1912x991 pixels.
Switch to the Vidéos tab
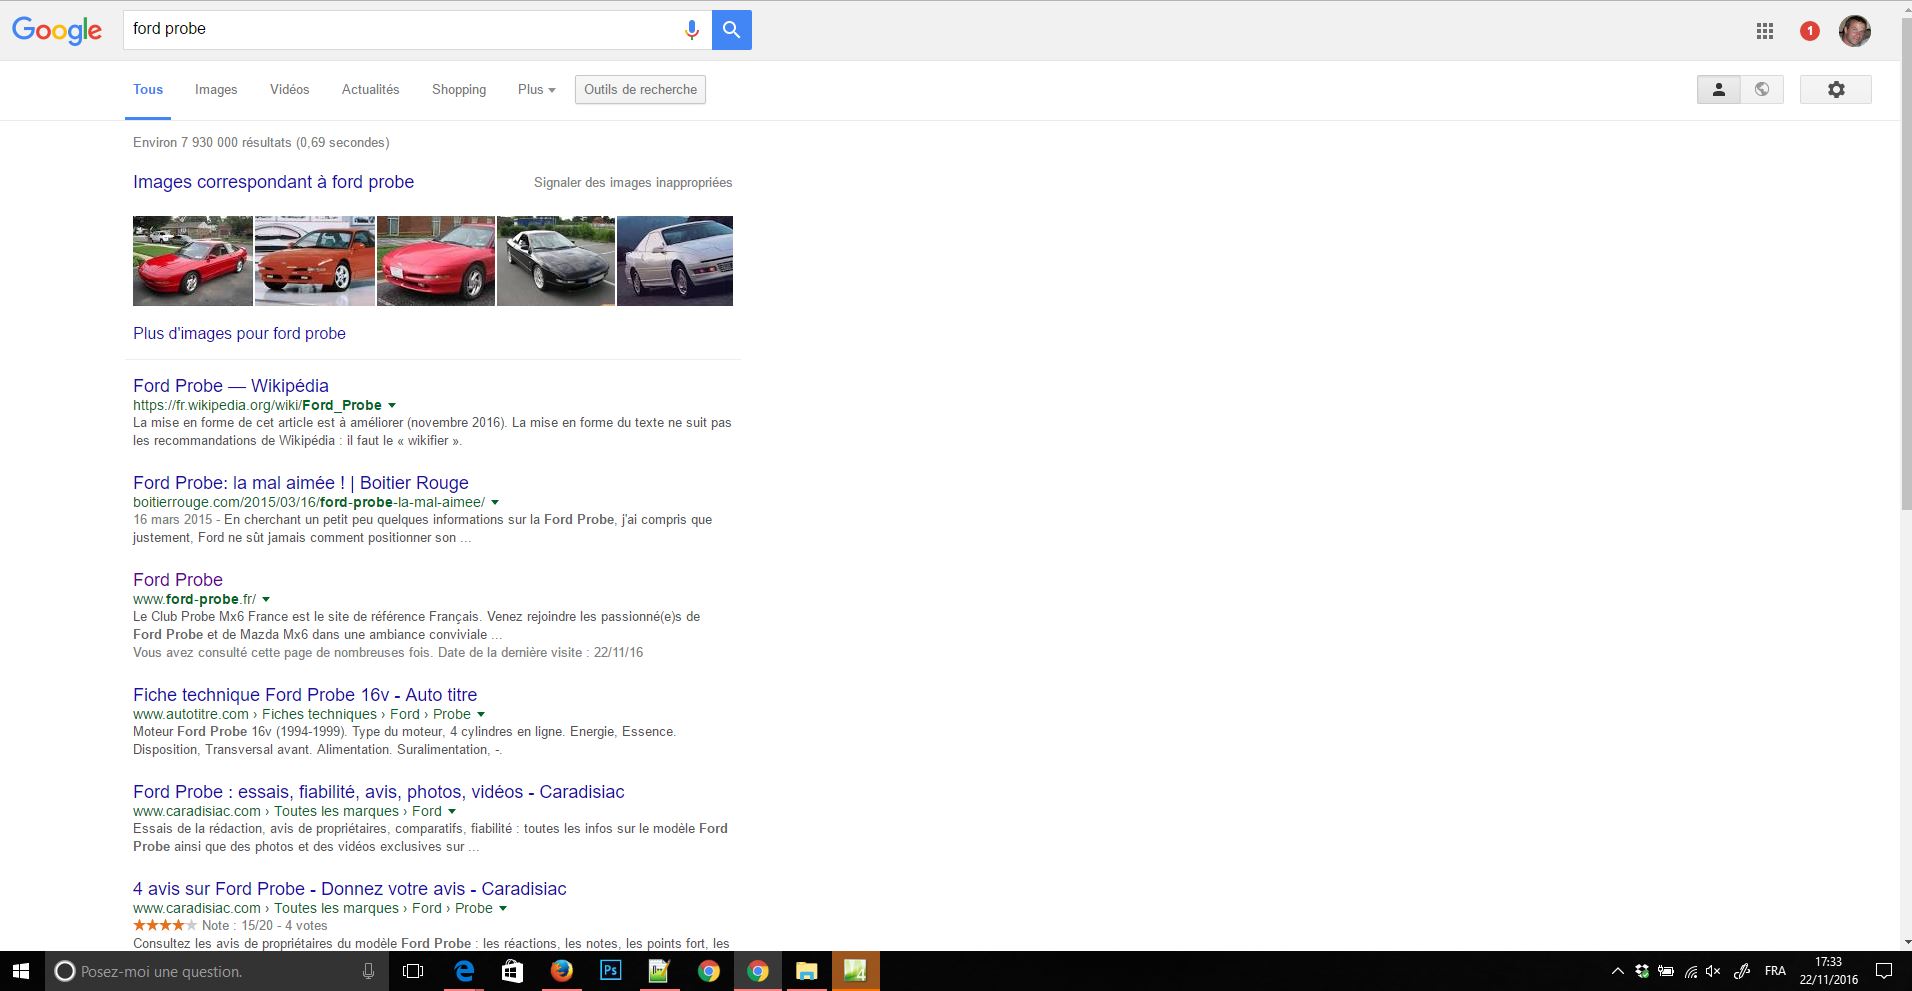(x=289, y=89)
